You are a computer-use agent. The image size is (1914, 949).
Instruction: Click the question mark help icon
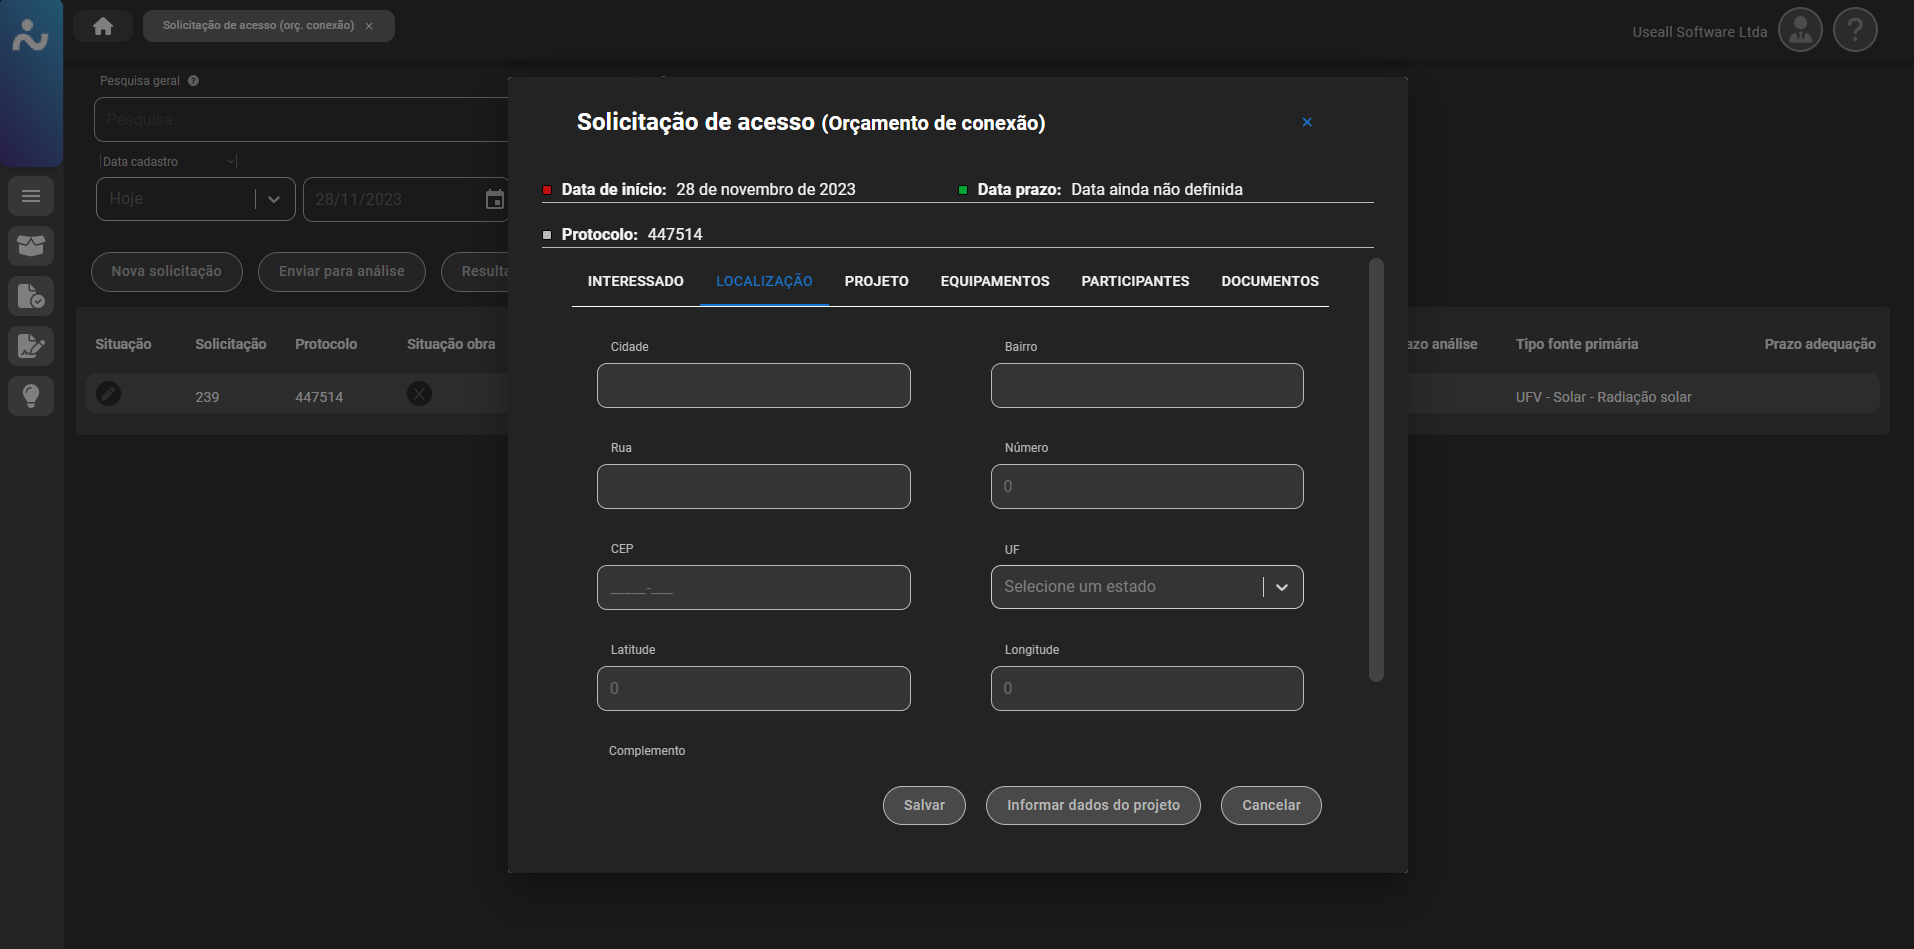tap(1854, 31)
